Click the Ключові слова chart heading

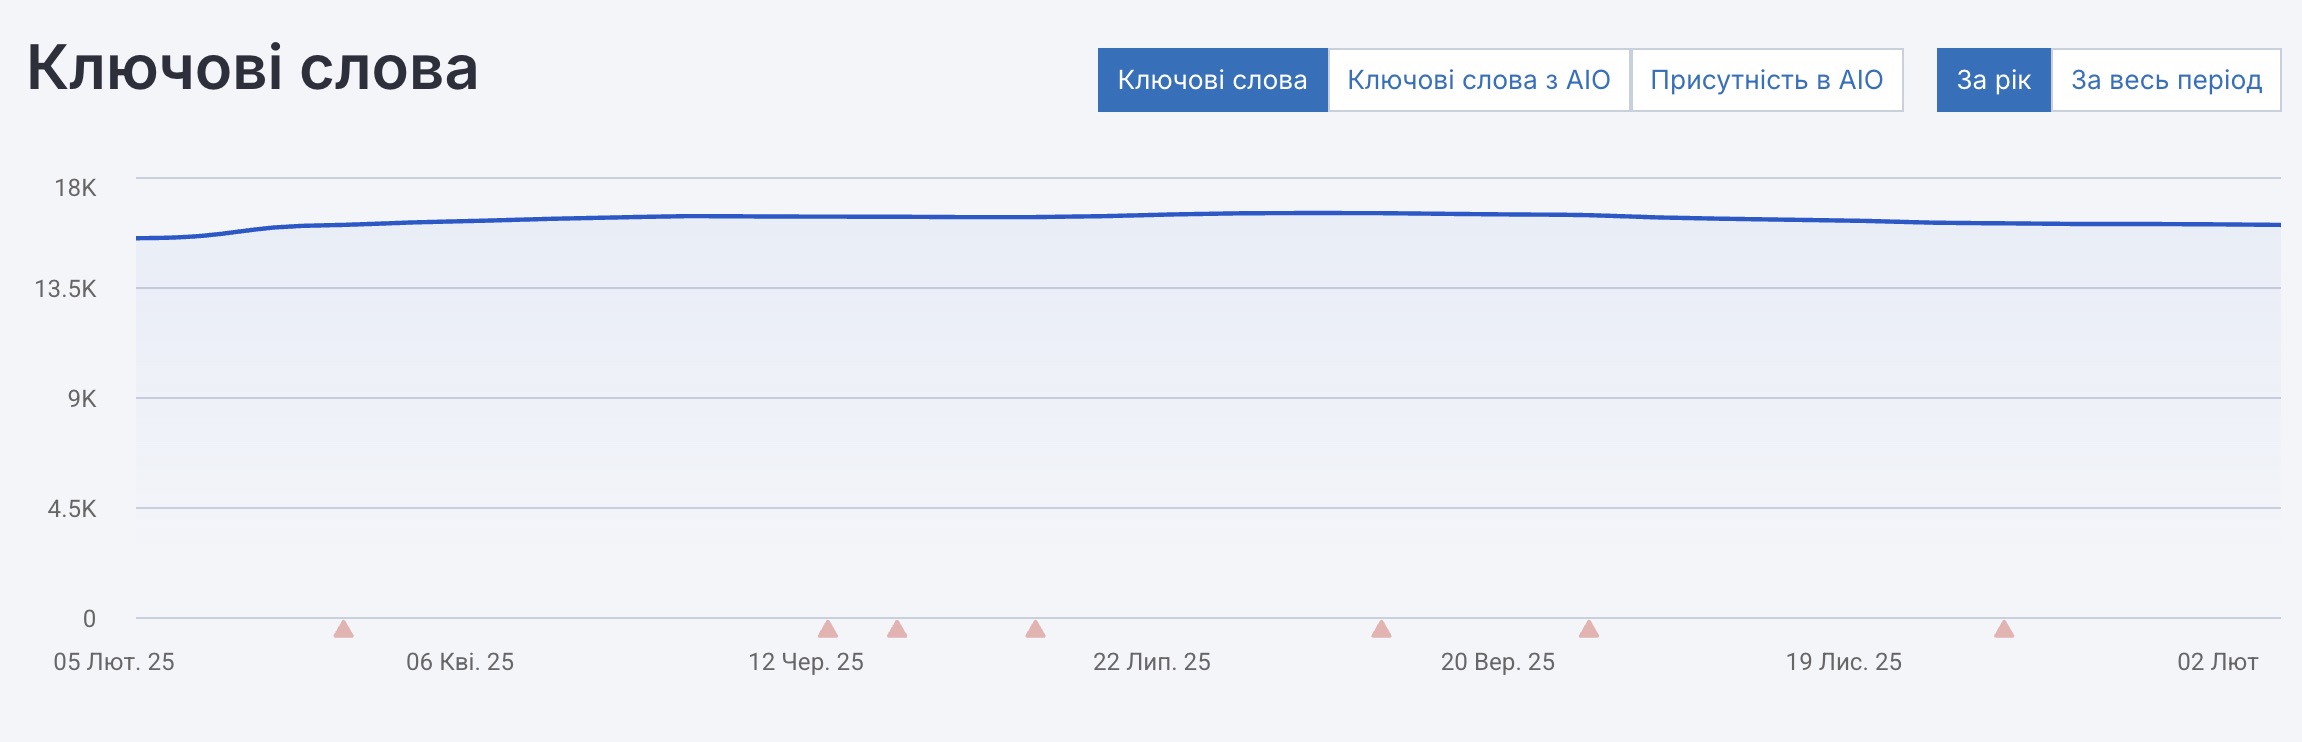(252, 68)
